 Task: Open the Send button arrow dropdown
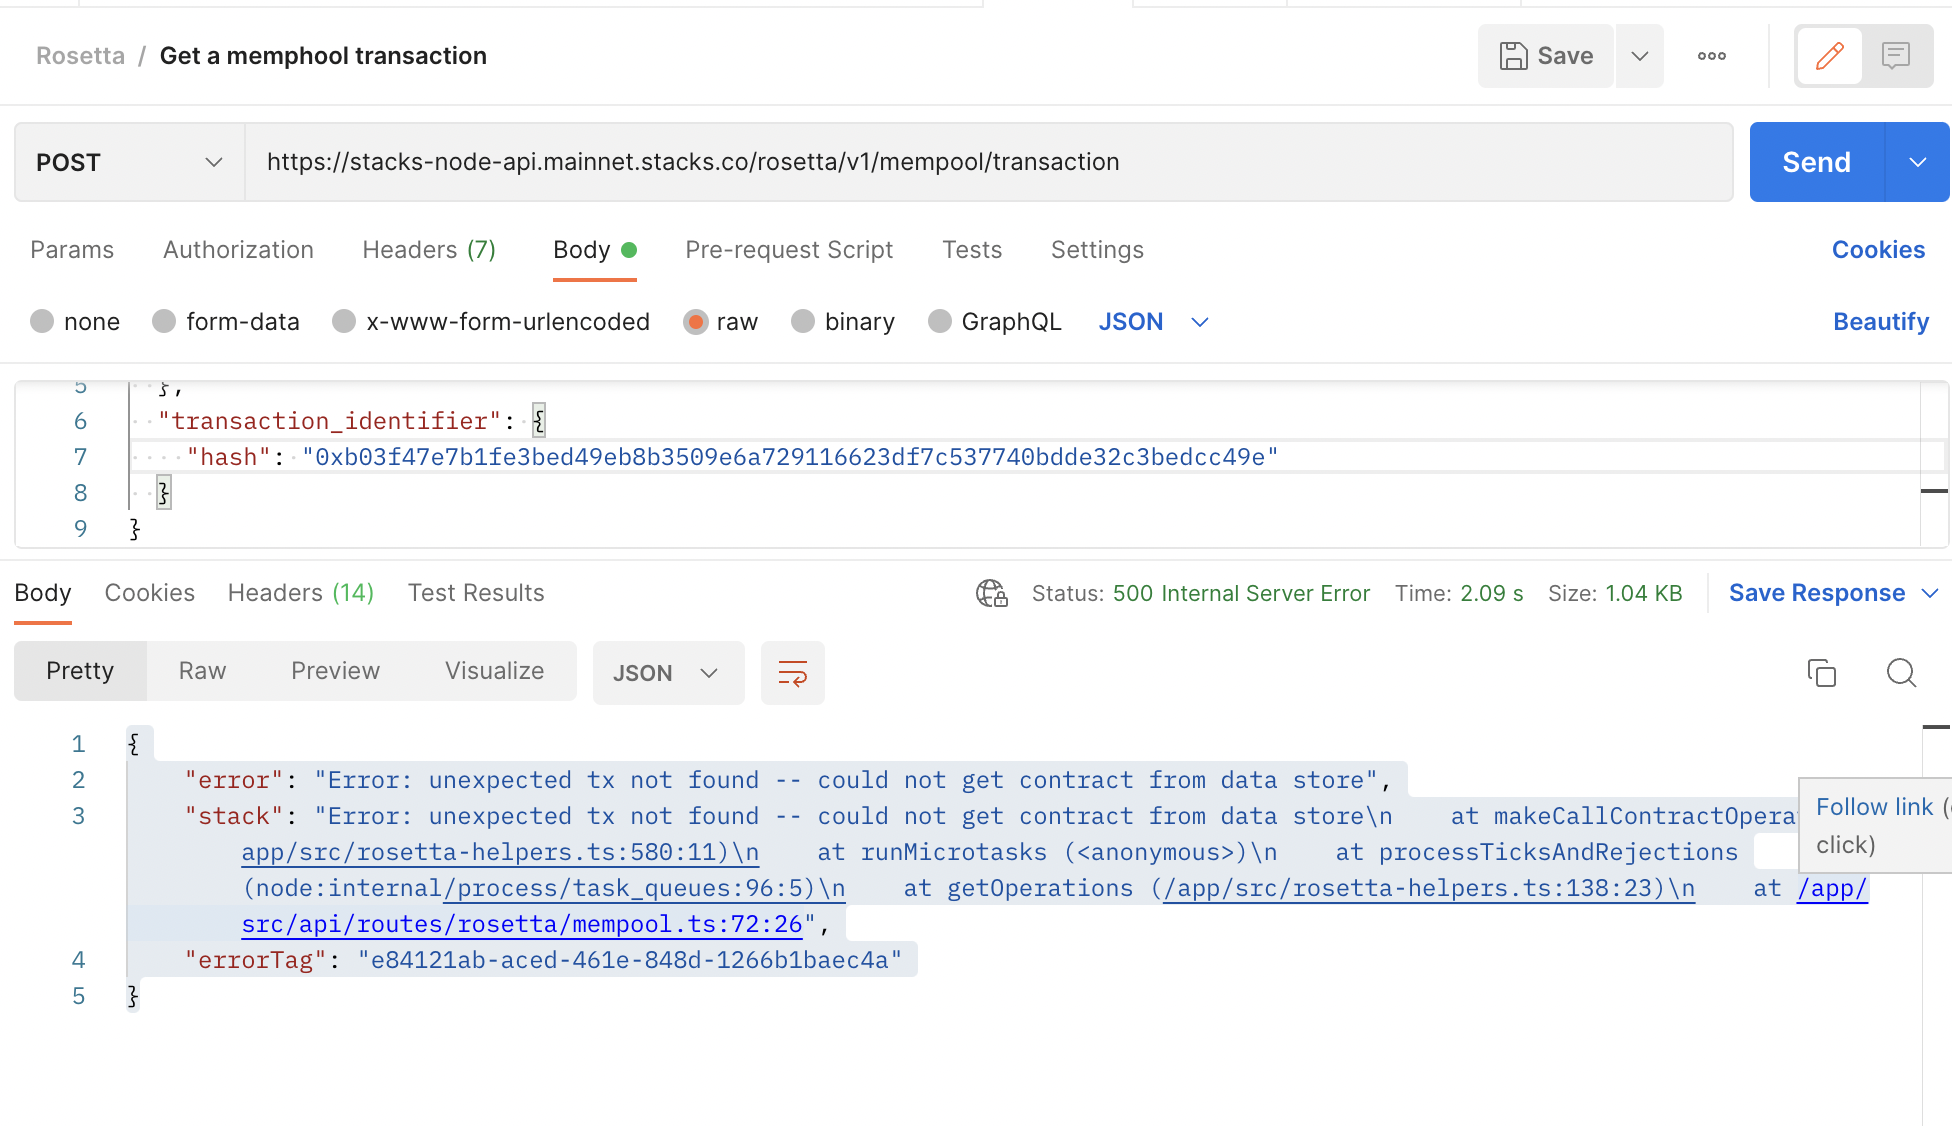[1917, 162]
